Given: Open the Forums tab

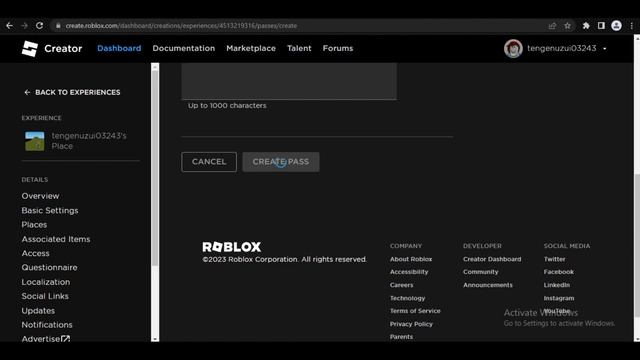Looking at the screenshot, I should coord(338,48).
